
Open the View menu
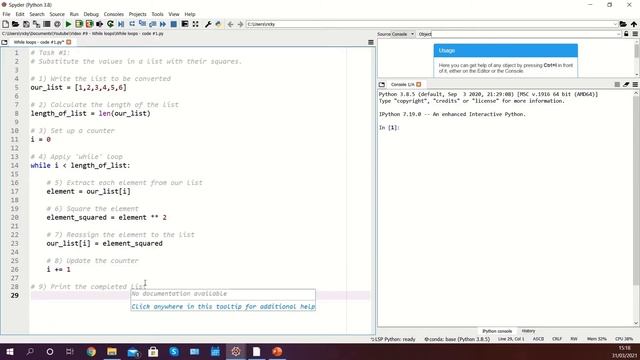174,14
